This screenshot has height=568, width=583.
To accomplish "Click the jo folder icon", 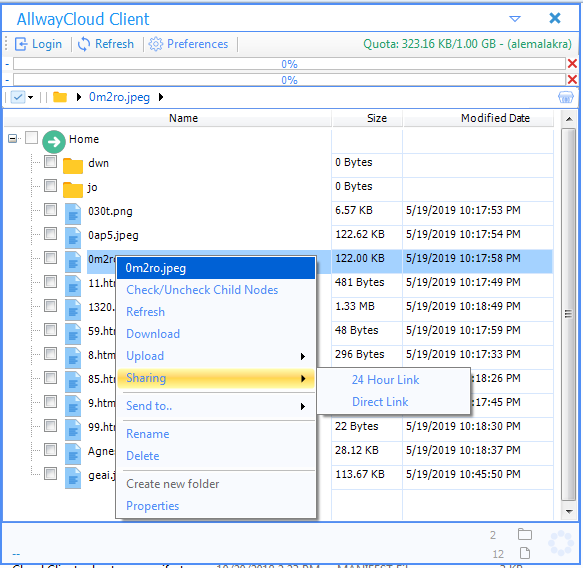I will click(73, 189).
